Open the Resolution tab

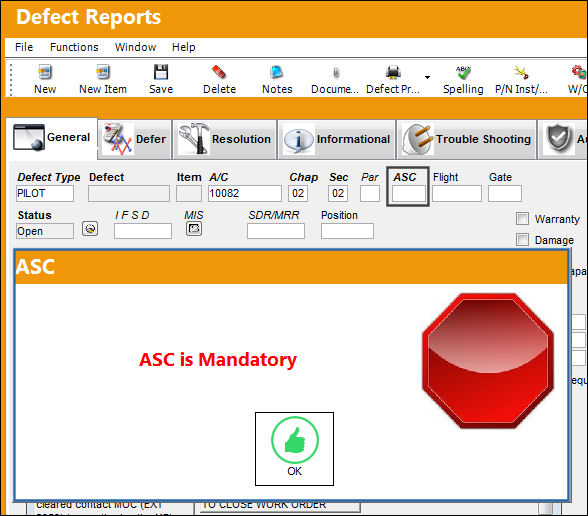pyautogui.click(x=224, y=139)
